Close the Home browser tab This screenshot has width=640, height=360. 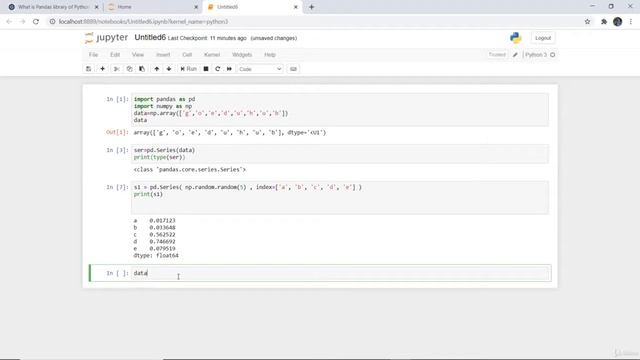coord(196,7)
